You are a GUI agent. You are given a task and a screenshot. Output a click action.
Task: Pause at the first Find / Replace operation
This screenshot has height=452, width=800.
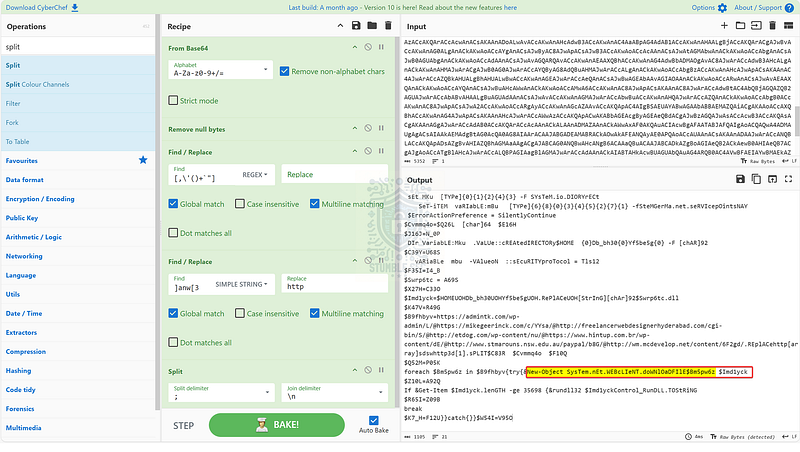coord(381,151)
